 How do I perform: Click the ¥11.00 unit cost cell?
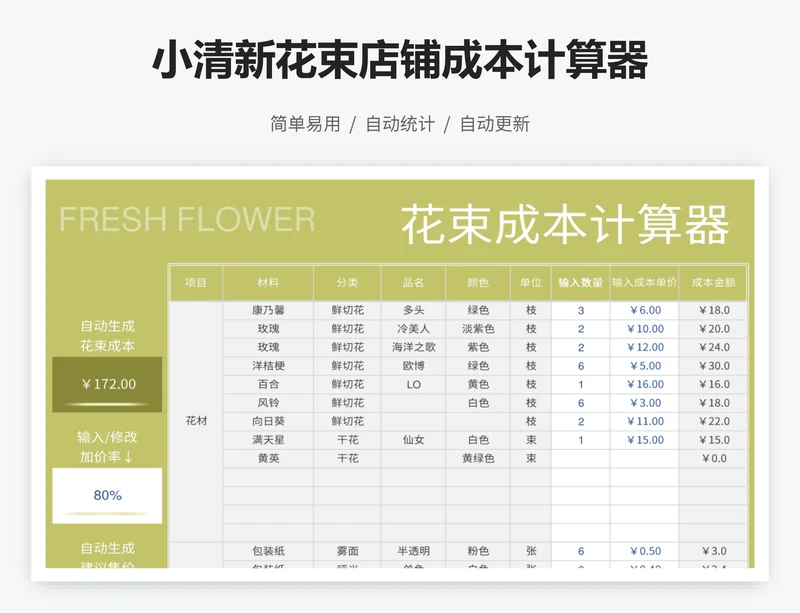[644, 422]
